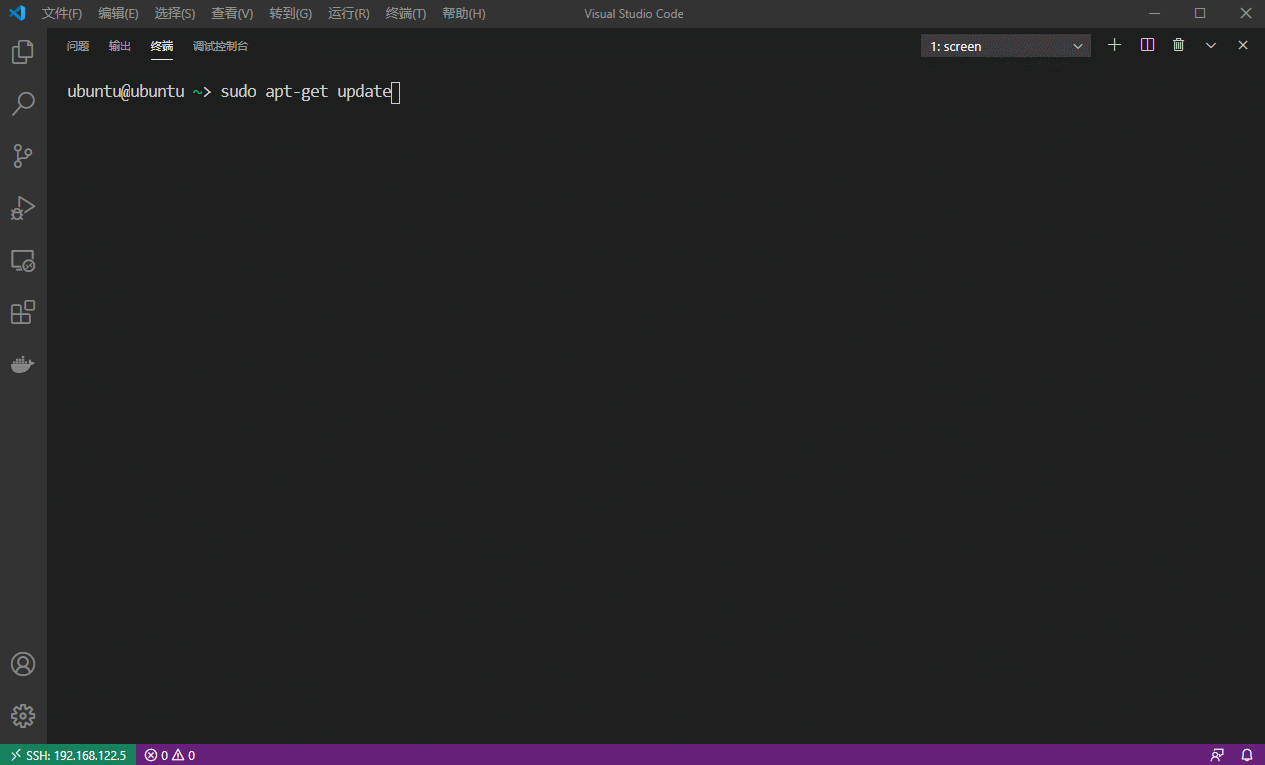This screenshot has width=1265, height=765.
Task: Click the 'ubuntu@ubuntu' prompt text
Action: click(x=126, y=91)
